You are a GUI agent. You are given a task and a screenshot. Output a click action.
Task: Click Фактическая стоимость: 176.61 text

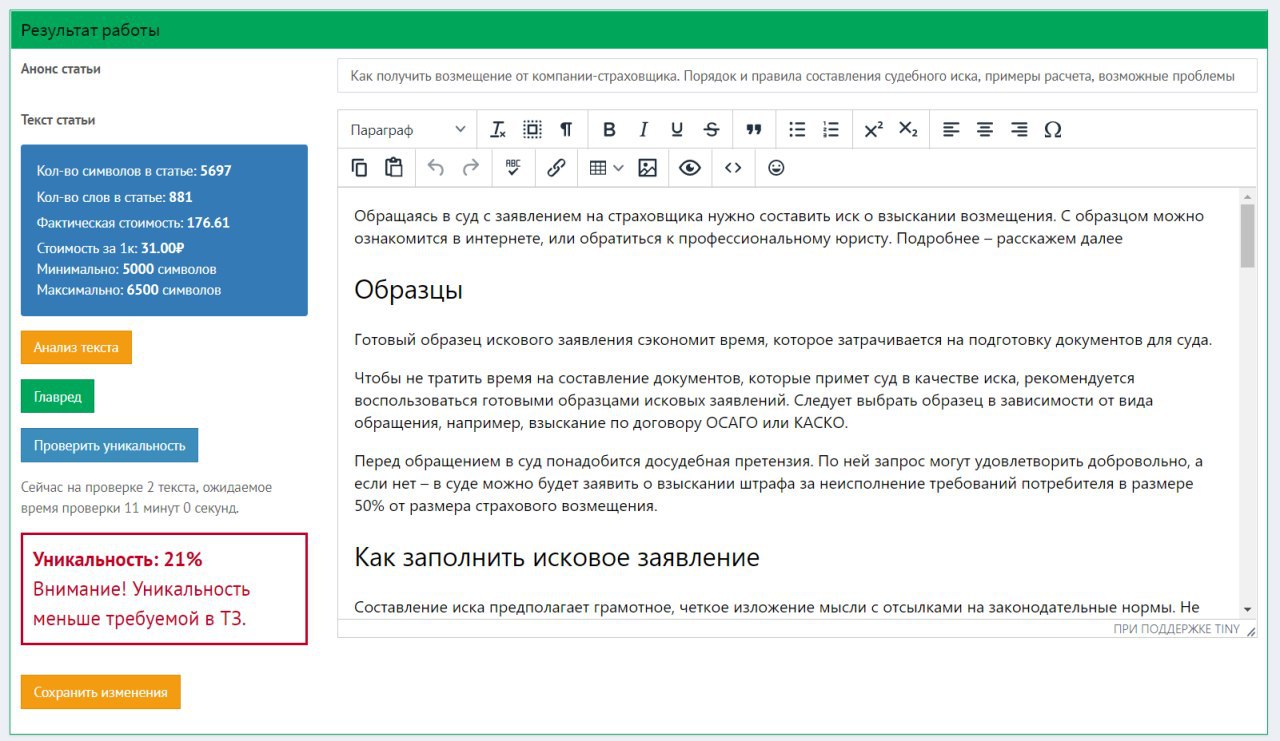pyautogui.click(x=133, y=223)
